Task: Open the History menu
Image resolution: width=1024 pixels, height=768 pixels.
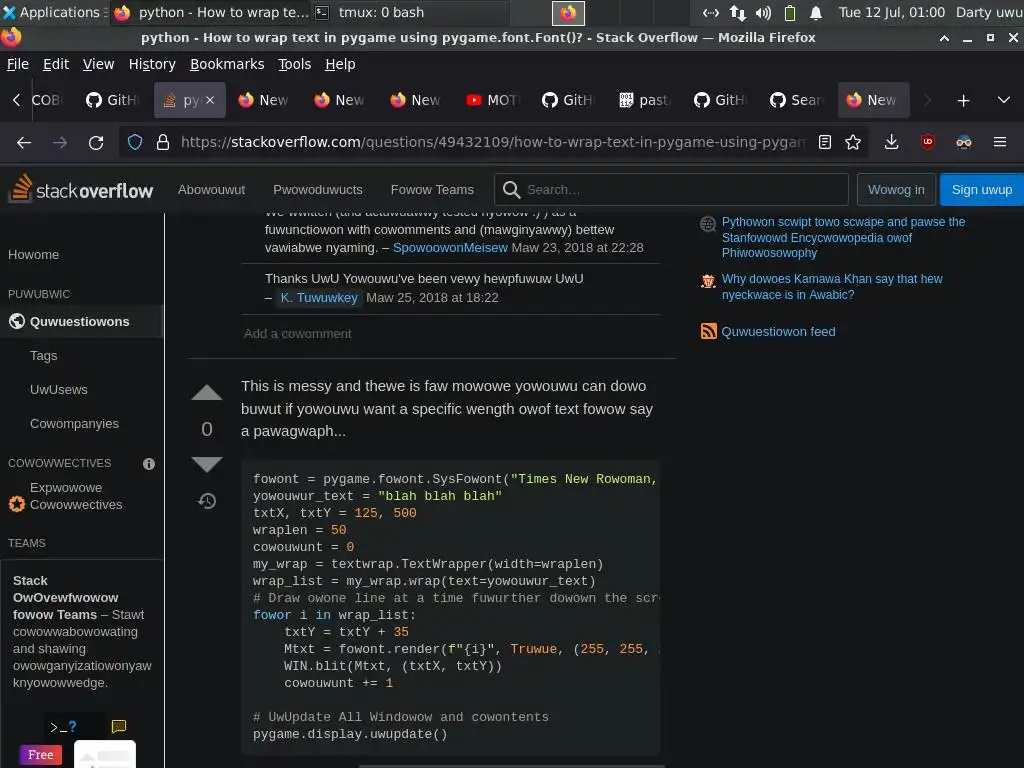Action: [152, 64]
